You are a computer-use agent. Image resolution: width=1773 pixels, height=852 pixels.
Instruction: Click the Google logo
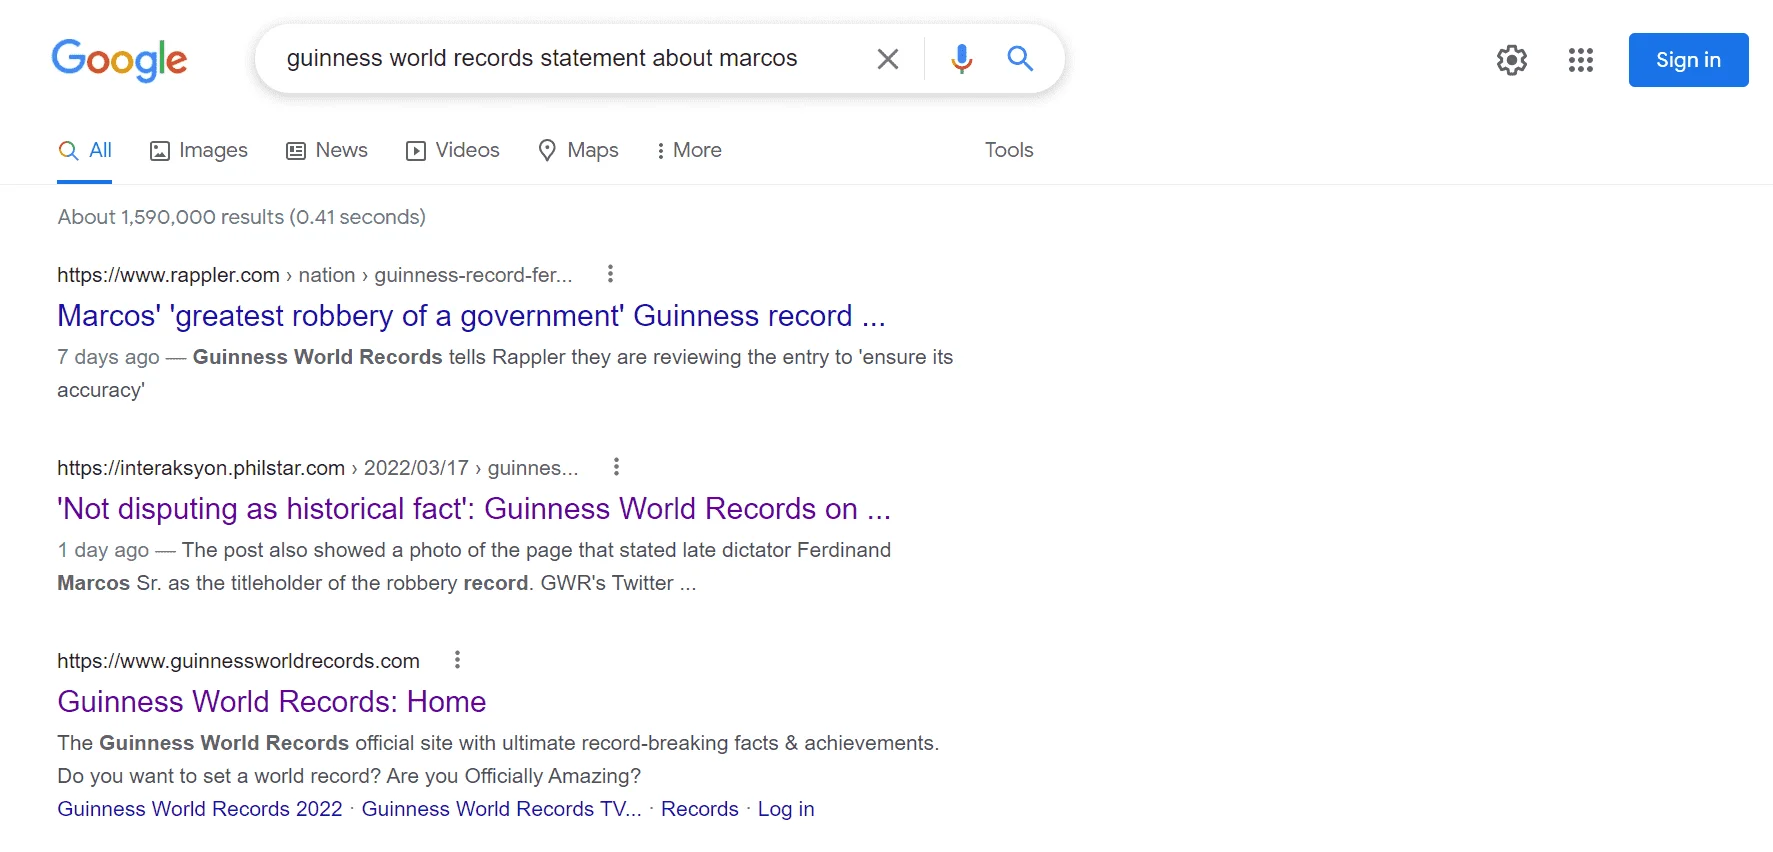pyautogui.click(x=119, y=60)
